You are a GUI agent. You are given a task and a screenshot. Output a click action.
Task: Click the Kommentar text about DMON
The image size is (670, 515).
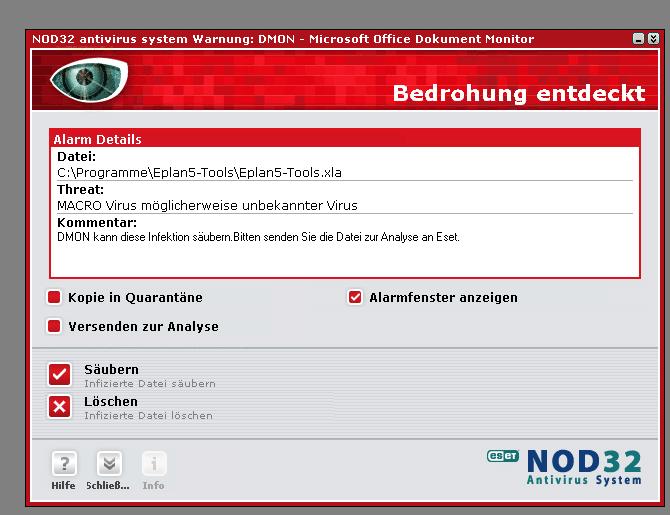pyautogui.click(x=258, y=237)
